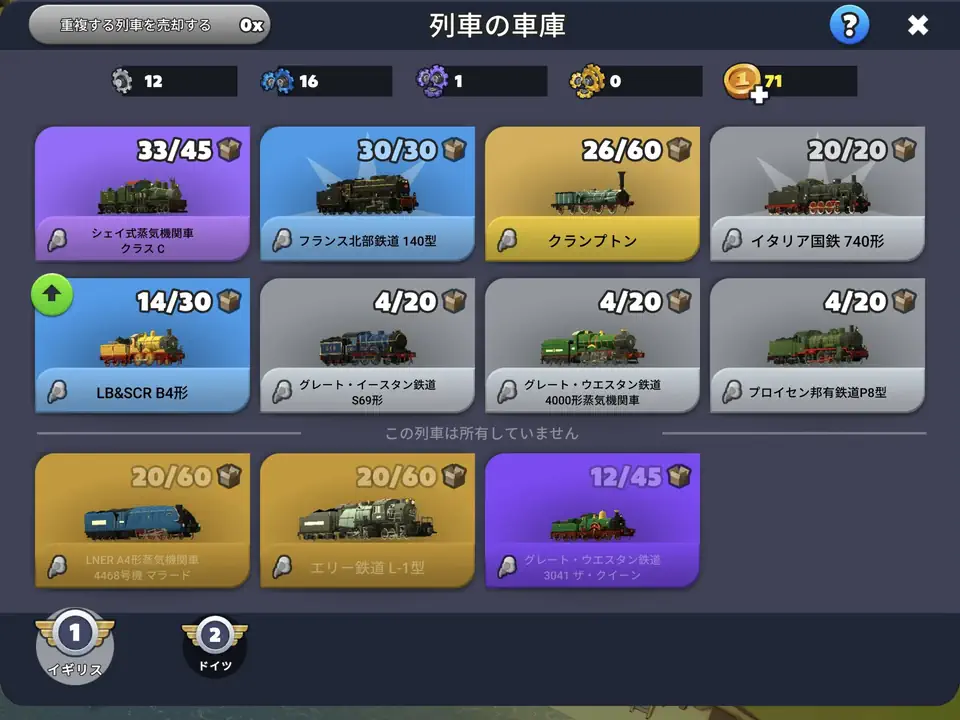Select the フランス北部鉄道 140型 train card
Viewport: 960px width, 720px height.
(367, 193)
